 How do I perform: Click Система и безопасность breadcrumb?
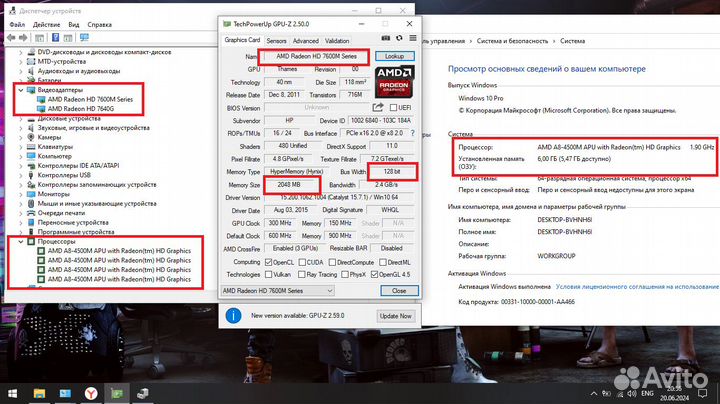(512, 41)
